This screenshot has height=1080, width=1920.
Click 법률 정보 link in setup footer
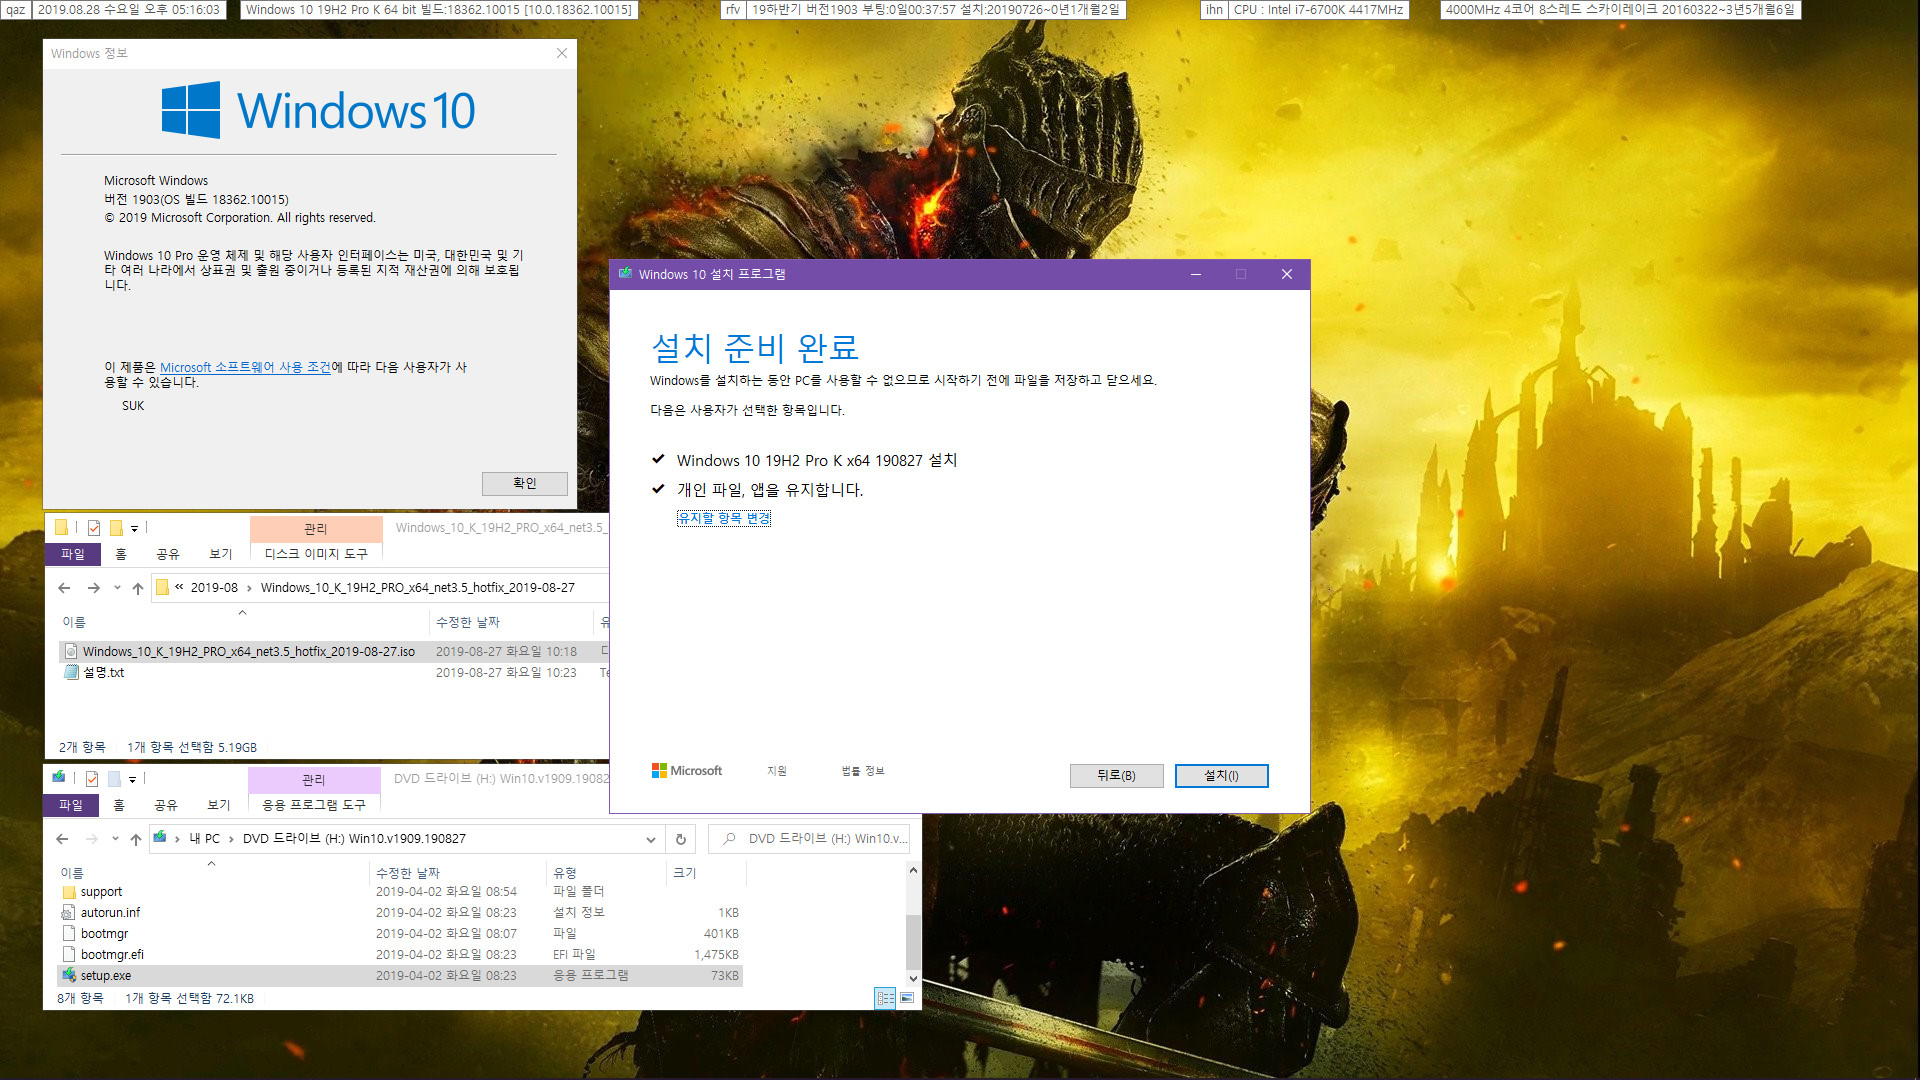862,771
